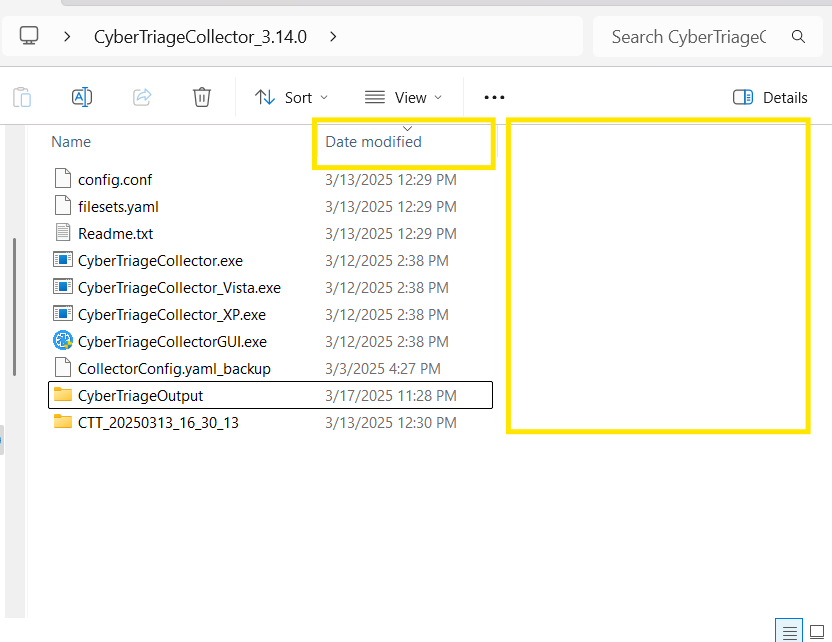
Task: Open the See more ellipsis menu
Action: pos(494,98)
